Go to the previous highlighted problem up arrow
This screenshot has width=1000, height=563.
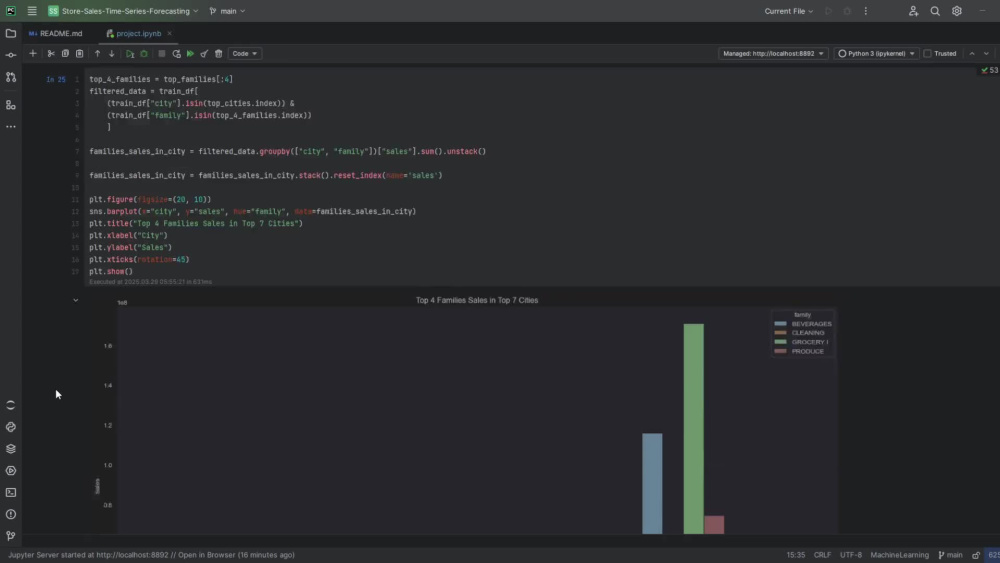click(972, 54)
